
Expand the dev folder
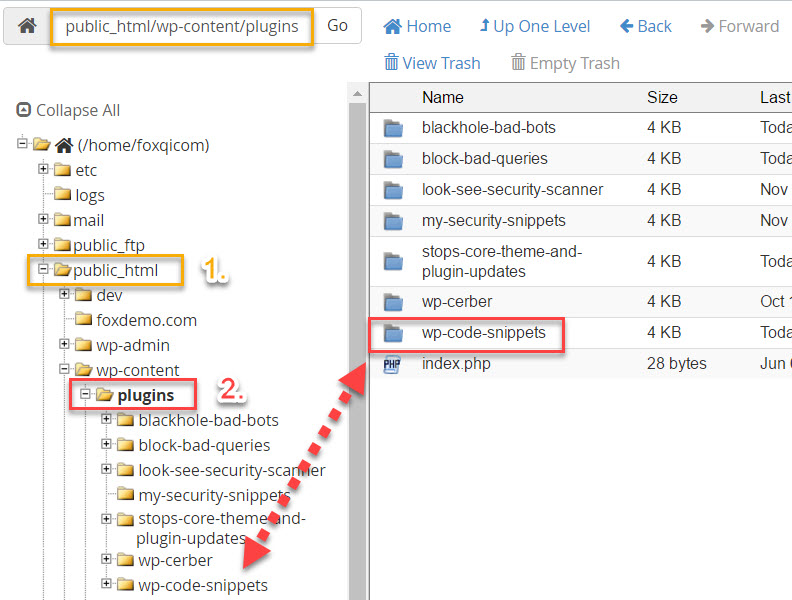64,293
